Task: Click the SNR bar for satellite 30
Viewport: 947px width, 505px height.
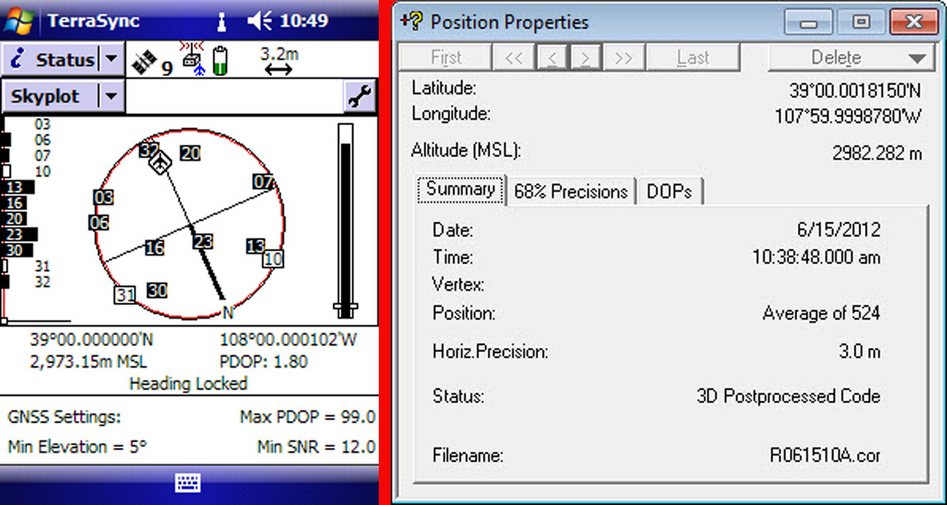Action: (x=17, y=250)
